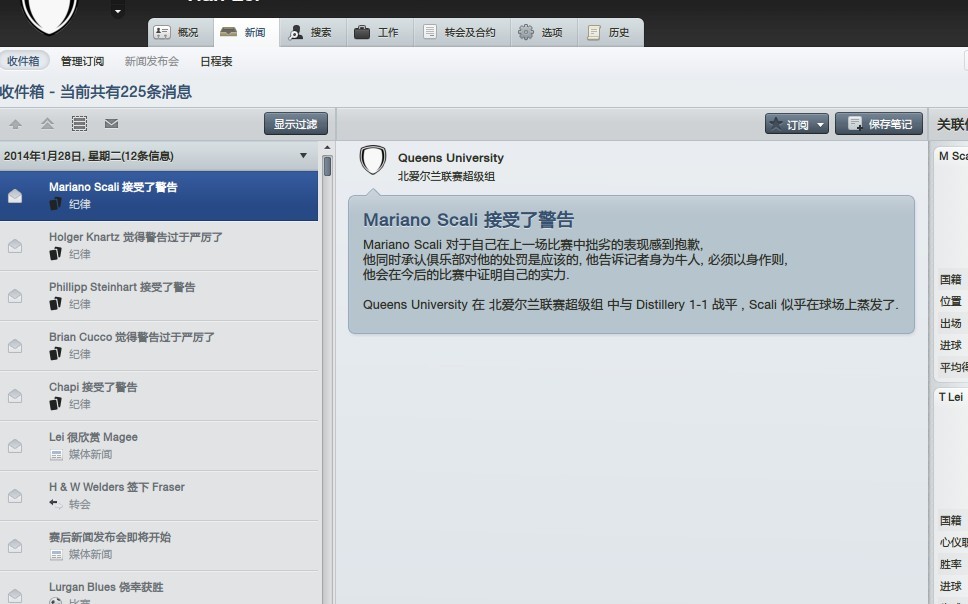The image size is (968, 604).
Task: Click the club shield logo at top left
Action: point(49,15)
